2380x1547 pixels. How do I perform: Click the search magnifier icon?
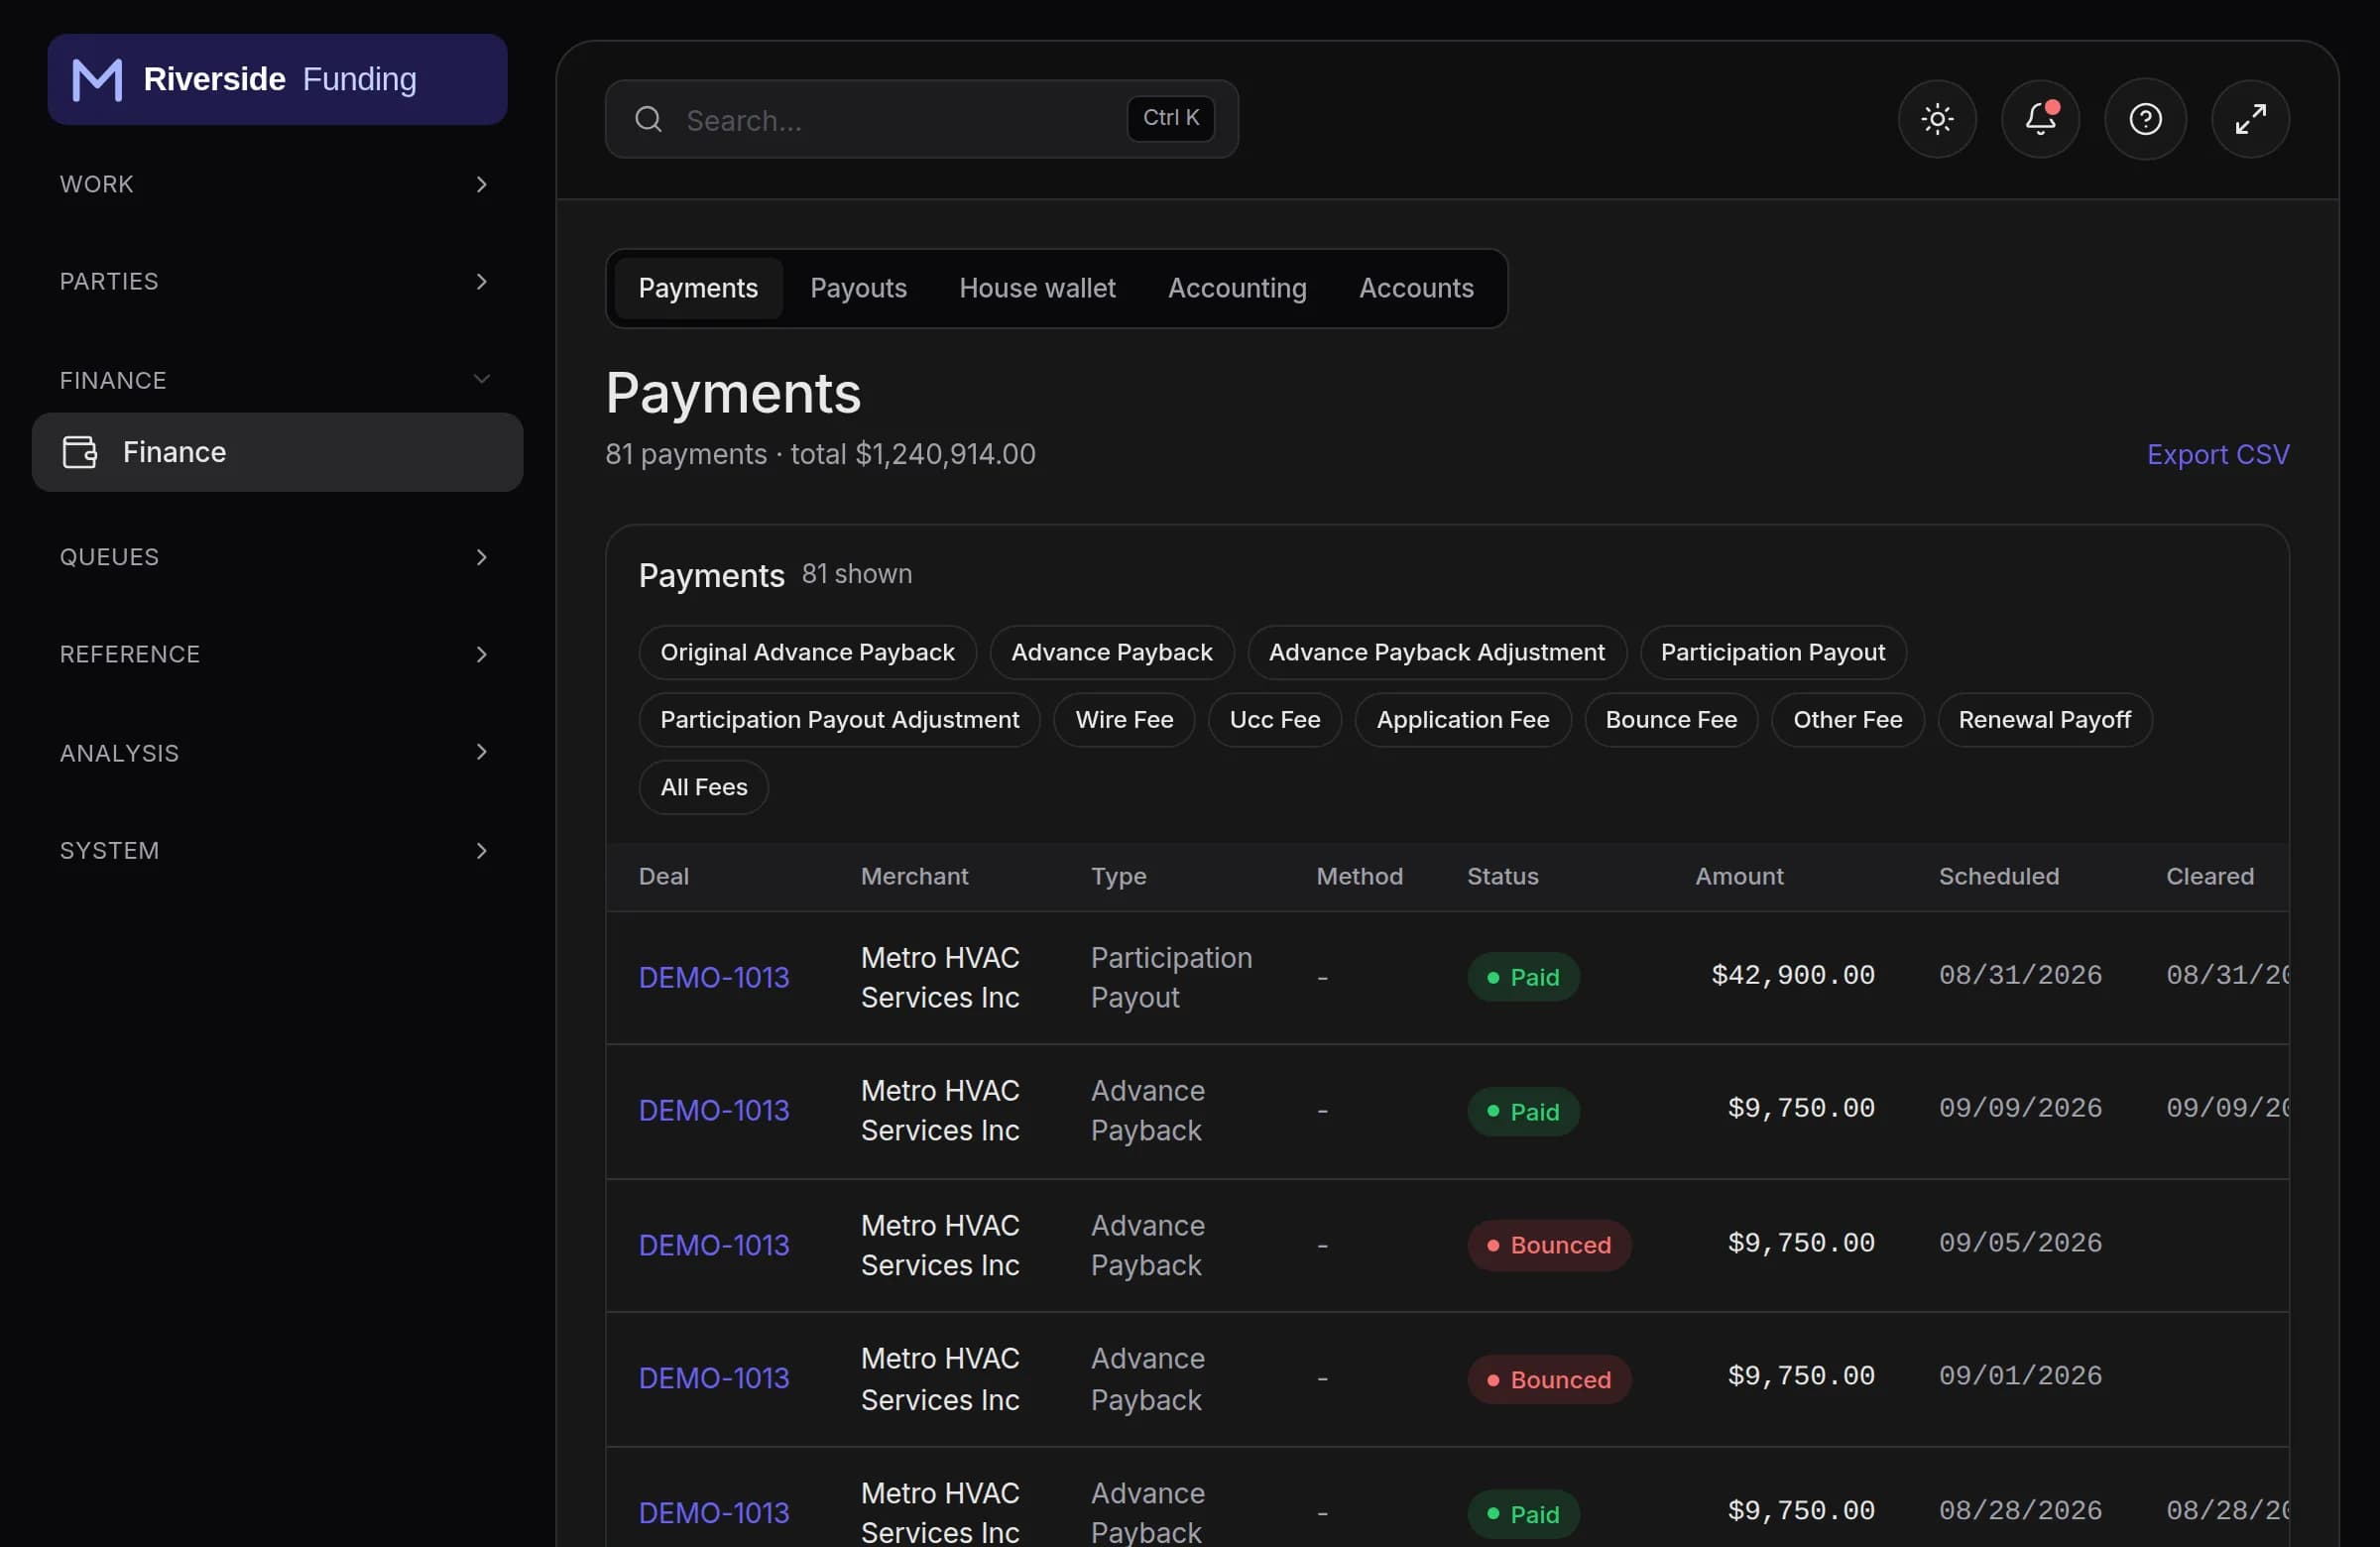tap(648, 119)
